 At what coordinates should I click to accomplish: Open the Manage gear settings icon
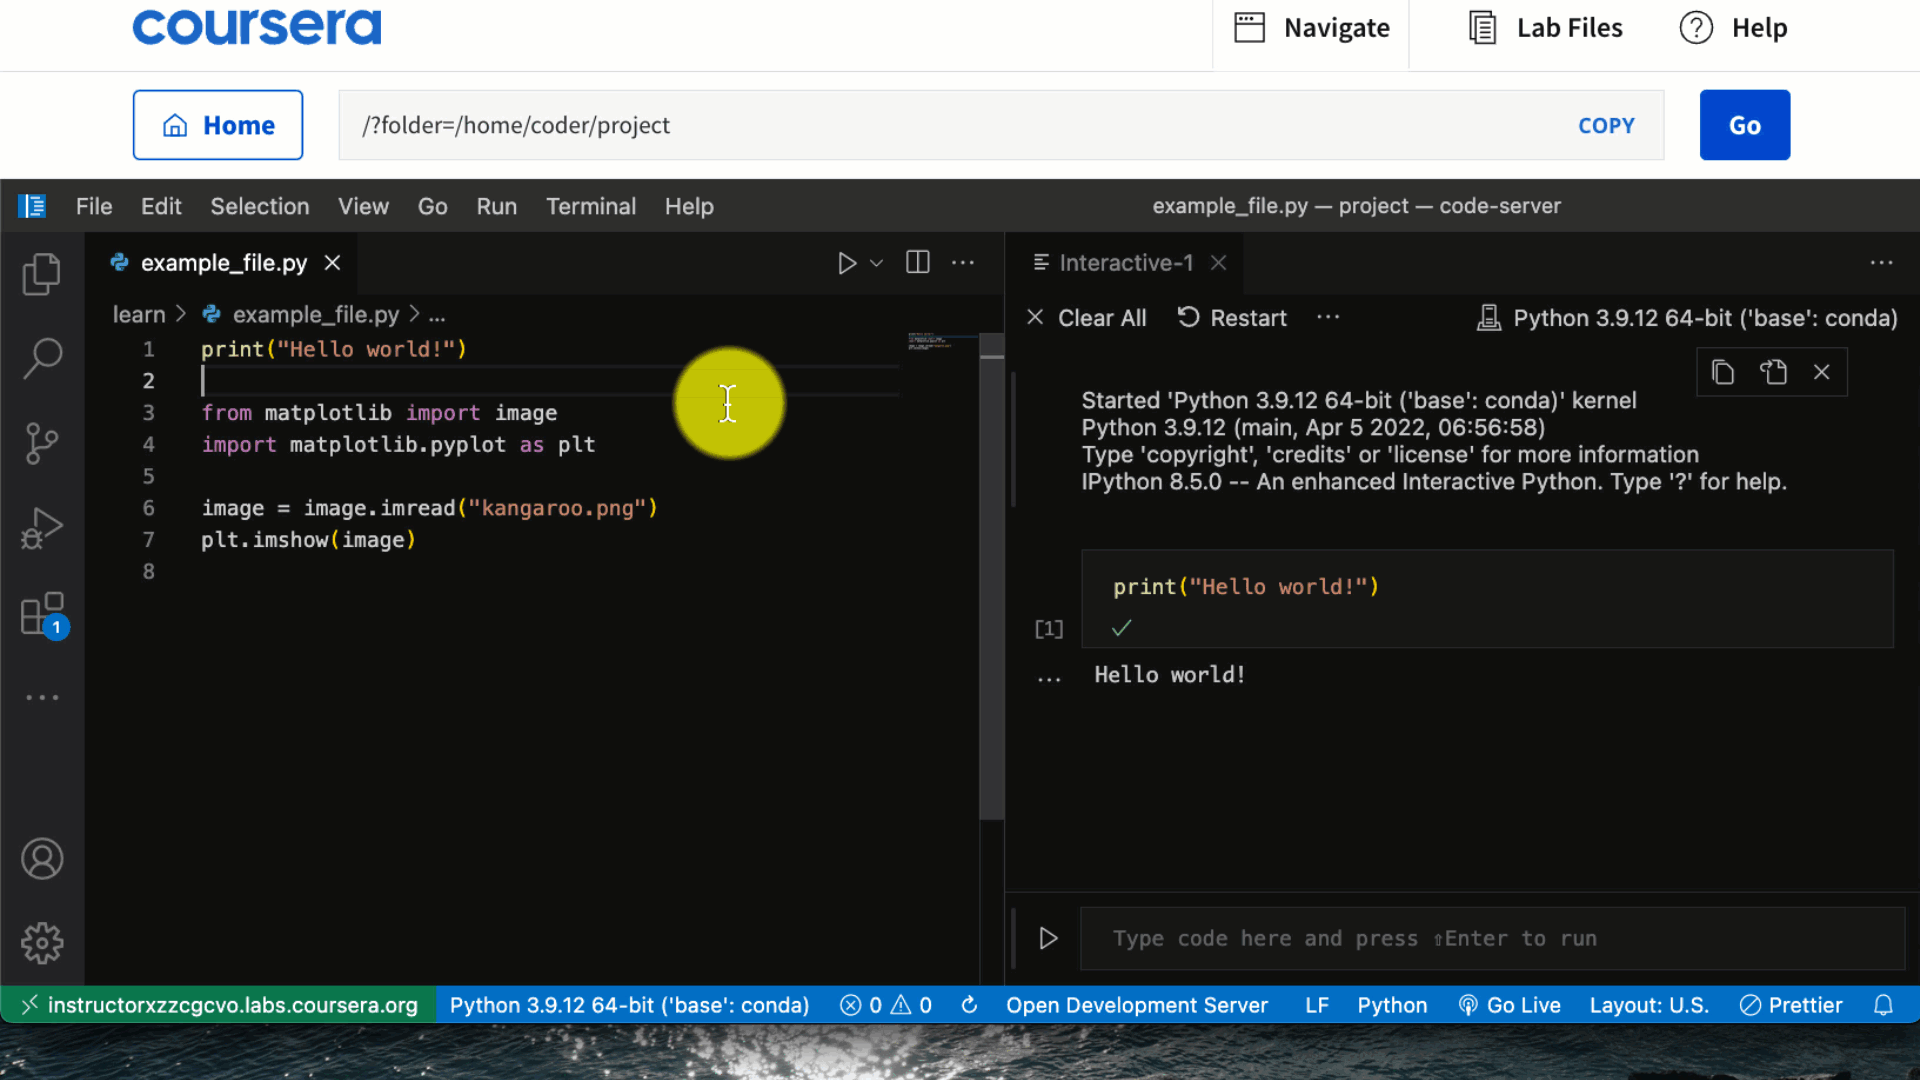[x=42, y=943]
